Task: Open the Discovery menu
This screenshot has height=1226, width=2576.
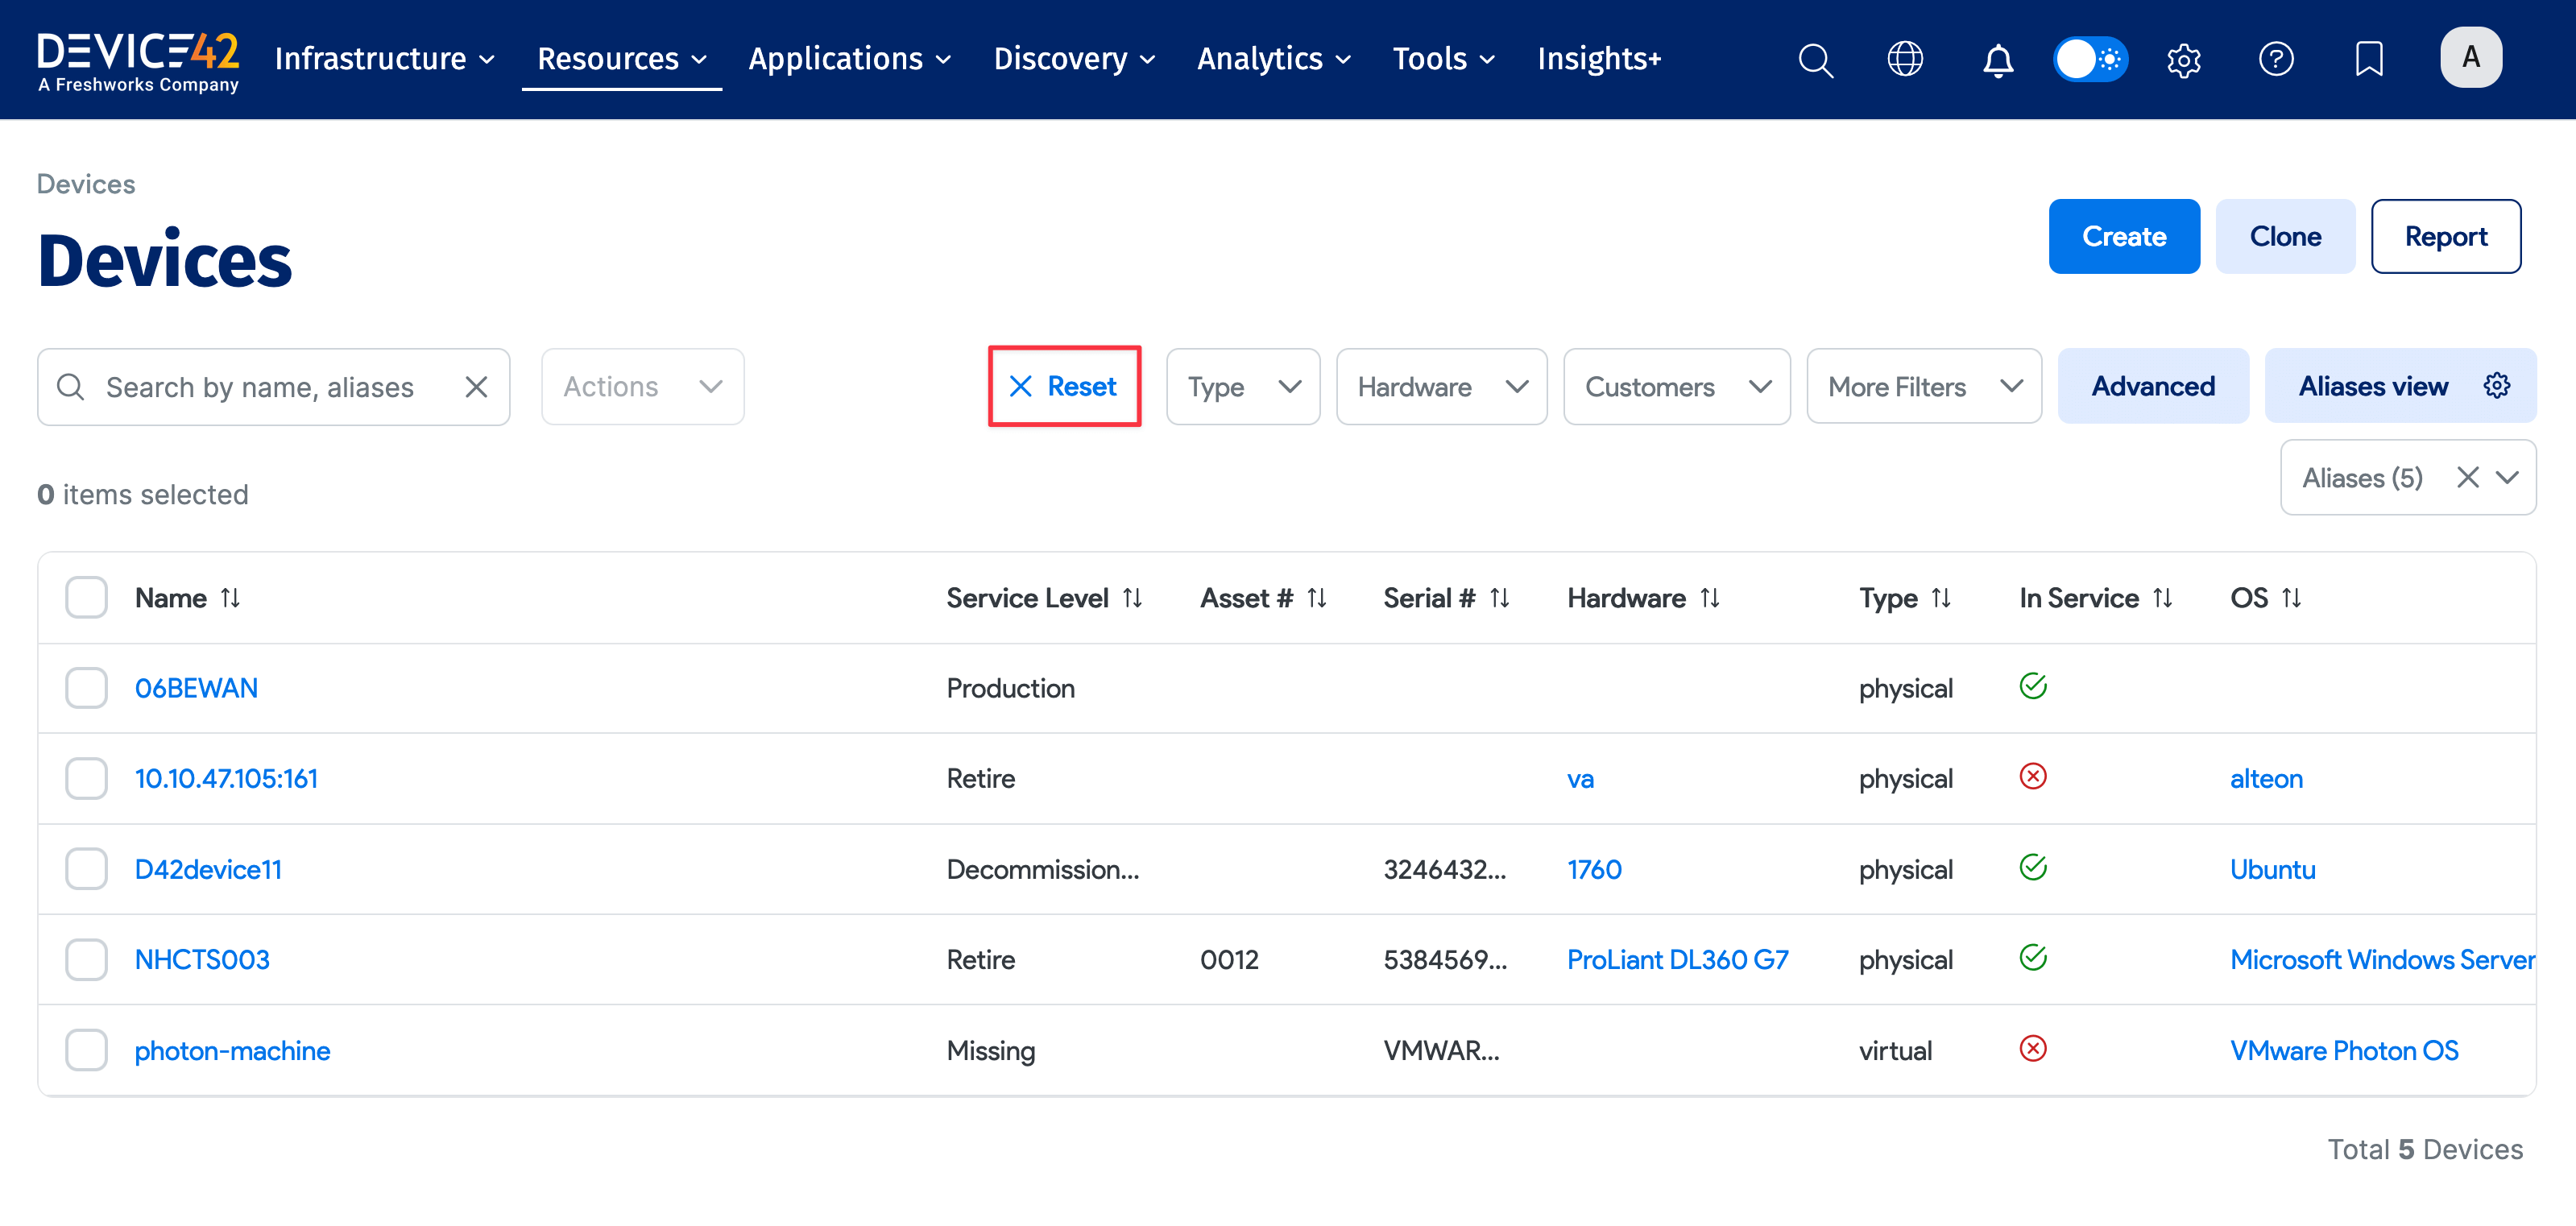Action: pos(1073,59)
